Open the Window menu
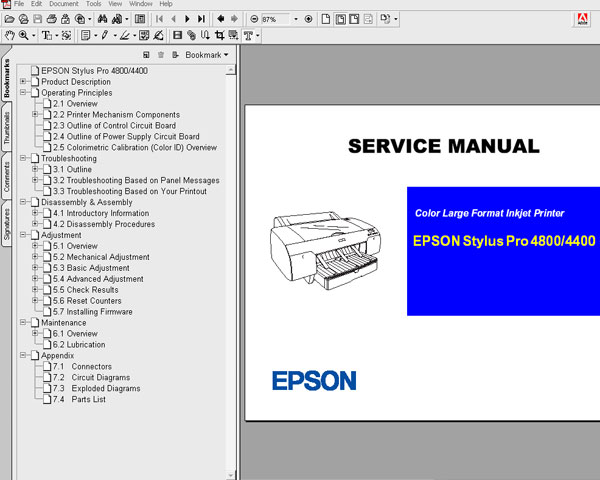600x480 pixels. (x=140, y=4)
